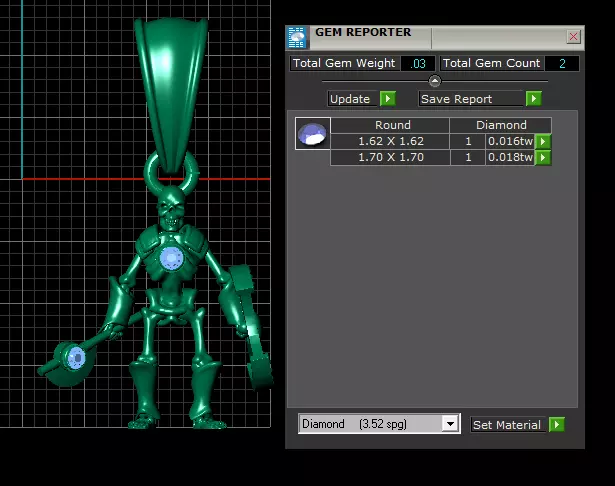Click the Update label button
The width and height of the screenshot is (615, 486).
point(353,99)
